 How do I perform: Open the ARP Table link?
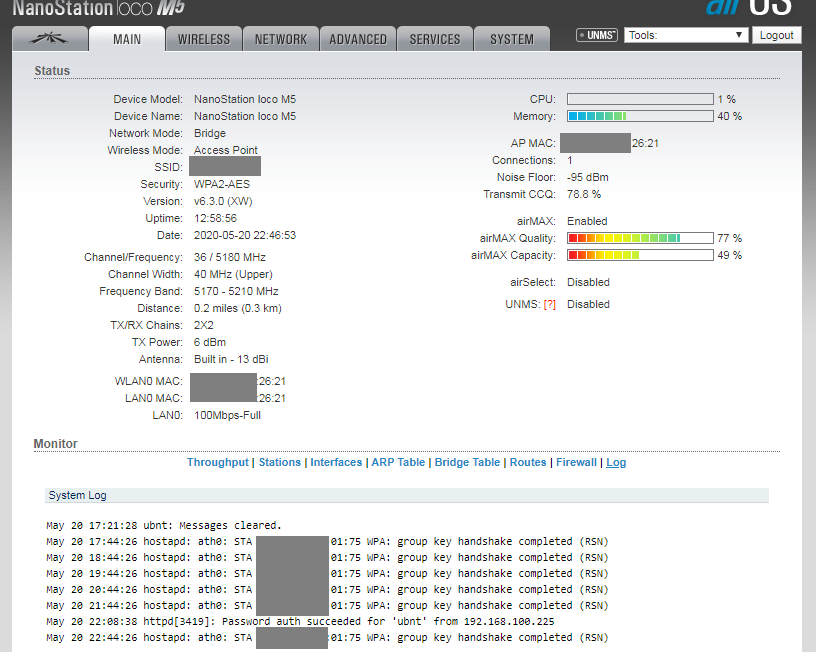(x=398, y=462)
